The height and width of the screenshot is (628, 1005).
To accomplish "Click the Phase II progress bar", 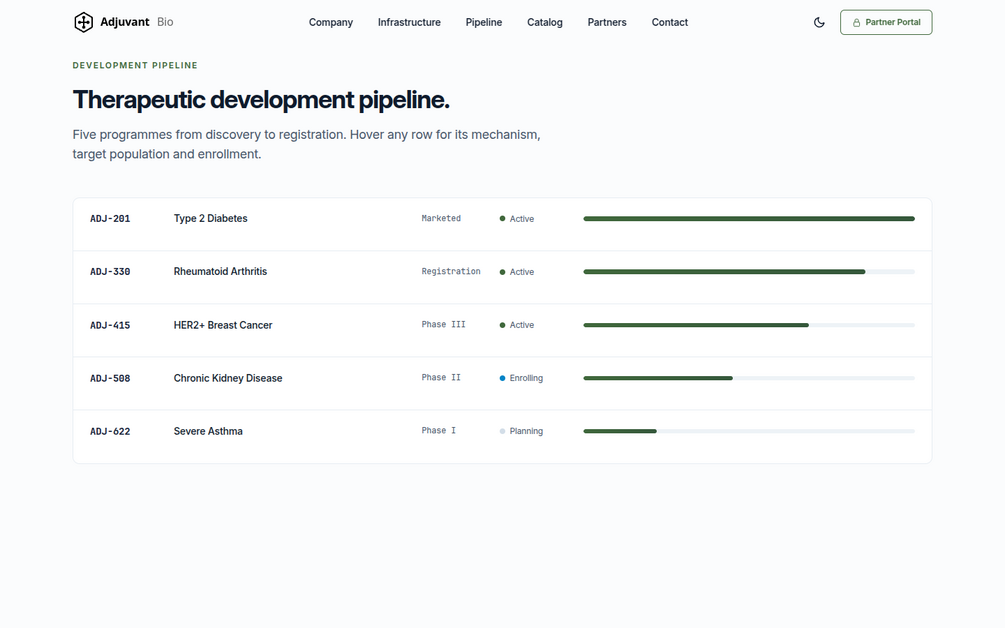I will click(x=749, y=378).
